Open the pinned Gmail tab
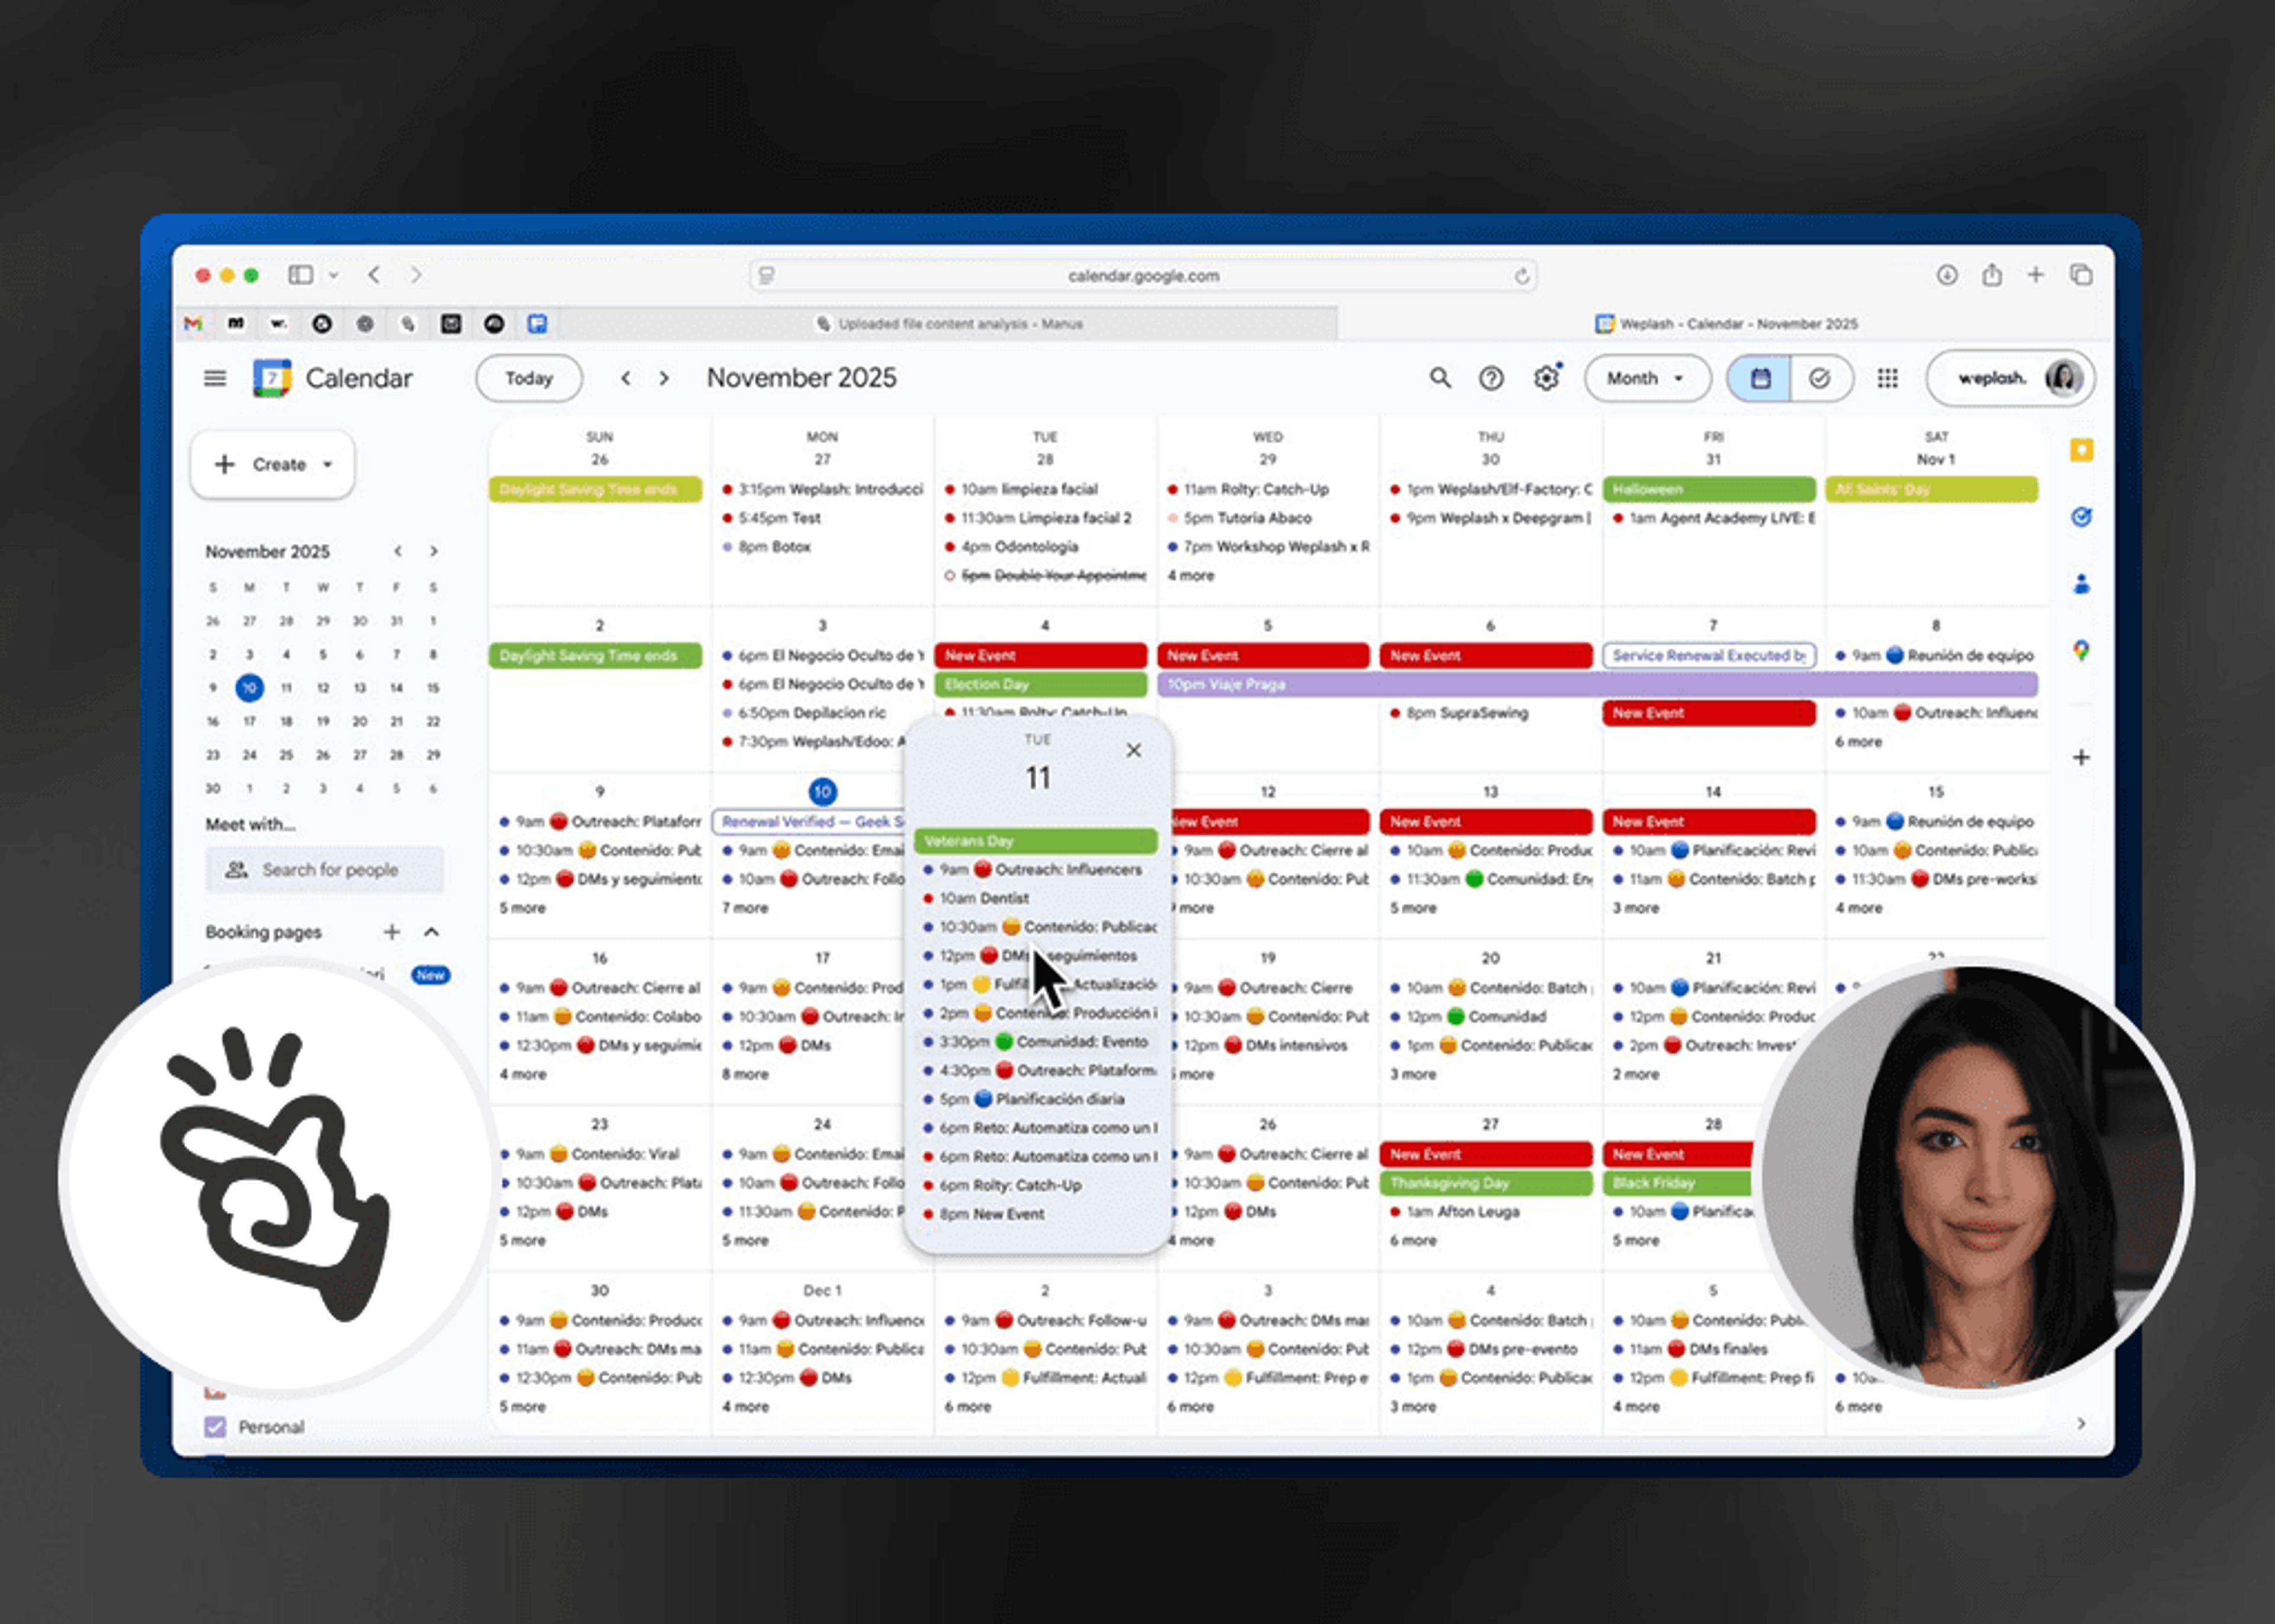The height and width of the screenshot is (1624, 2275). click(x=193, y=324)
